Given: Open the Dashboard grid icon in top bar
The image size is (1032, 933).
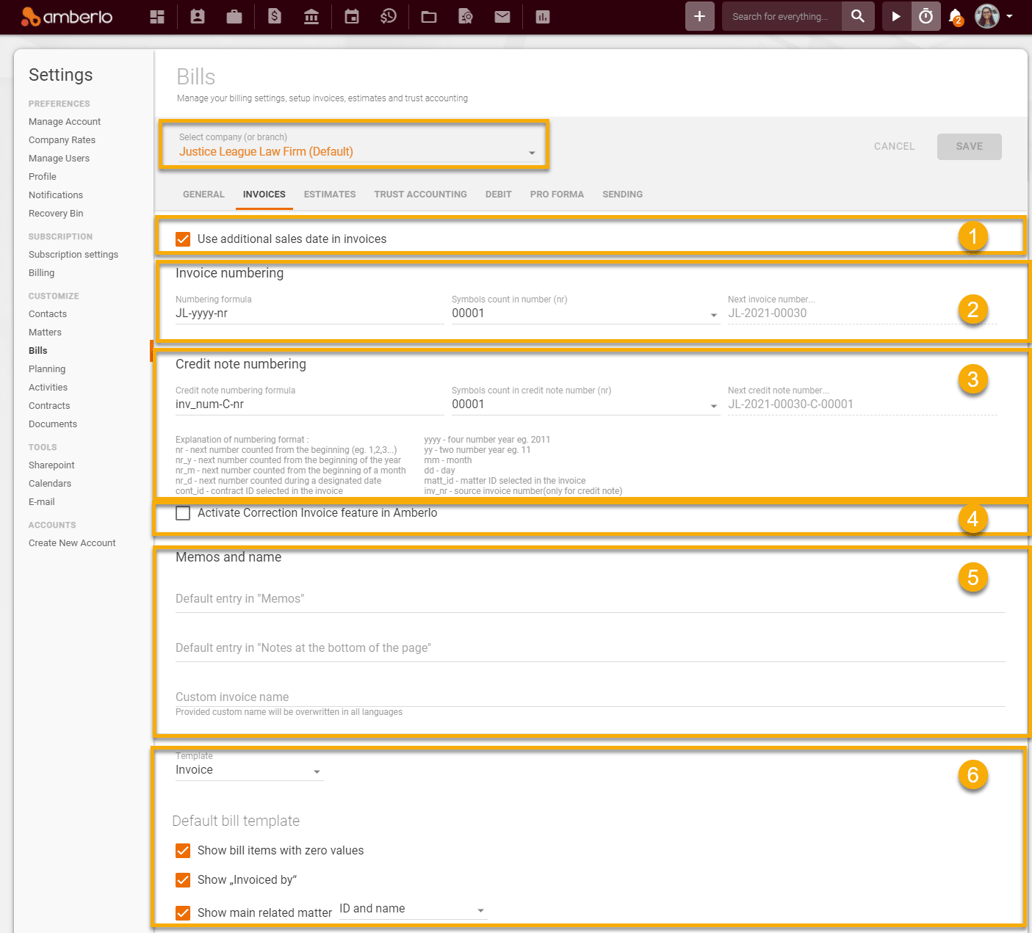Looking at the screenshot, I should tap(157, 16).
